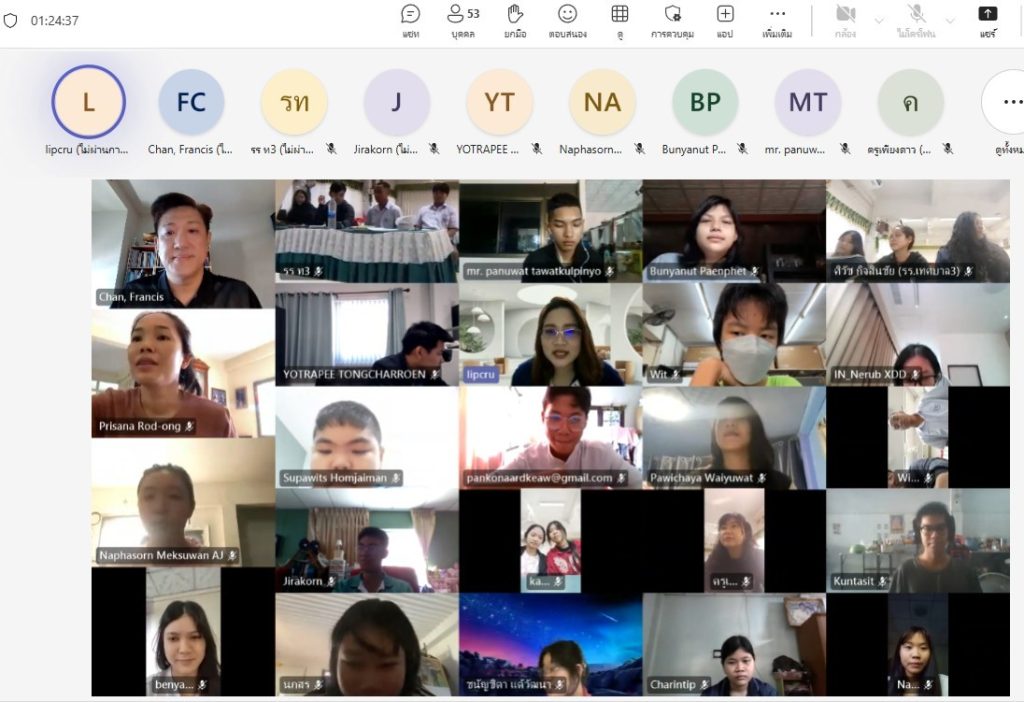Image resolution: width=1024 pixels, height=702 pixels.
Task: Select Chan, Francis video tile
Action: pos(183,243)
